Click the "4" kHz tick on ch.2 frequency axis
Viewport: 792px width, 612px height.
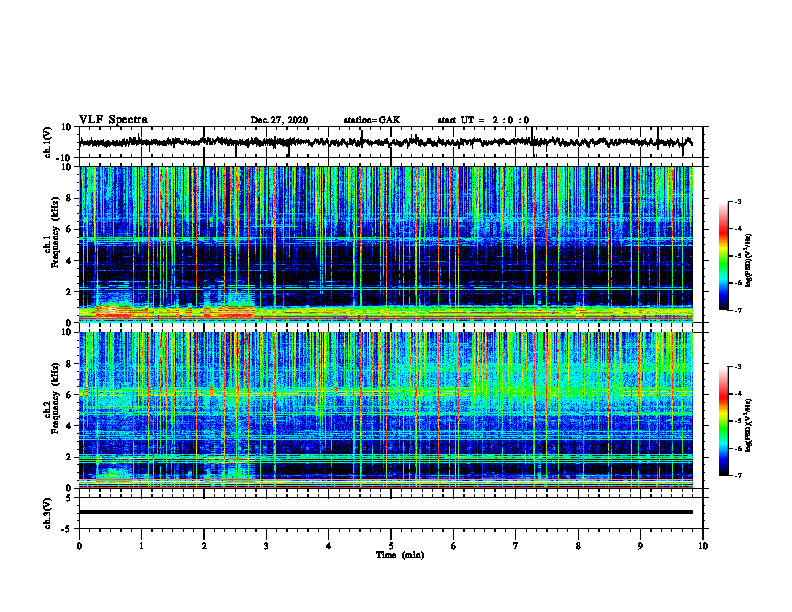point(69,426)
